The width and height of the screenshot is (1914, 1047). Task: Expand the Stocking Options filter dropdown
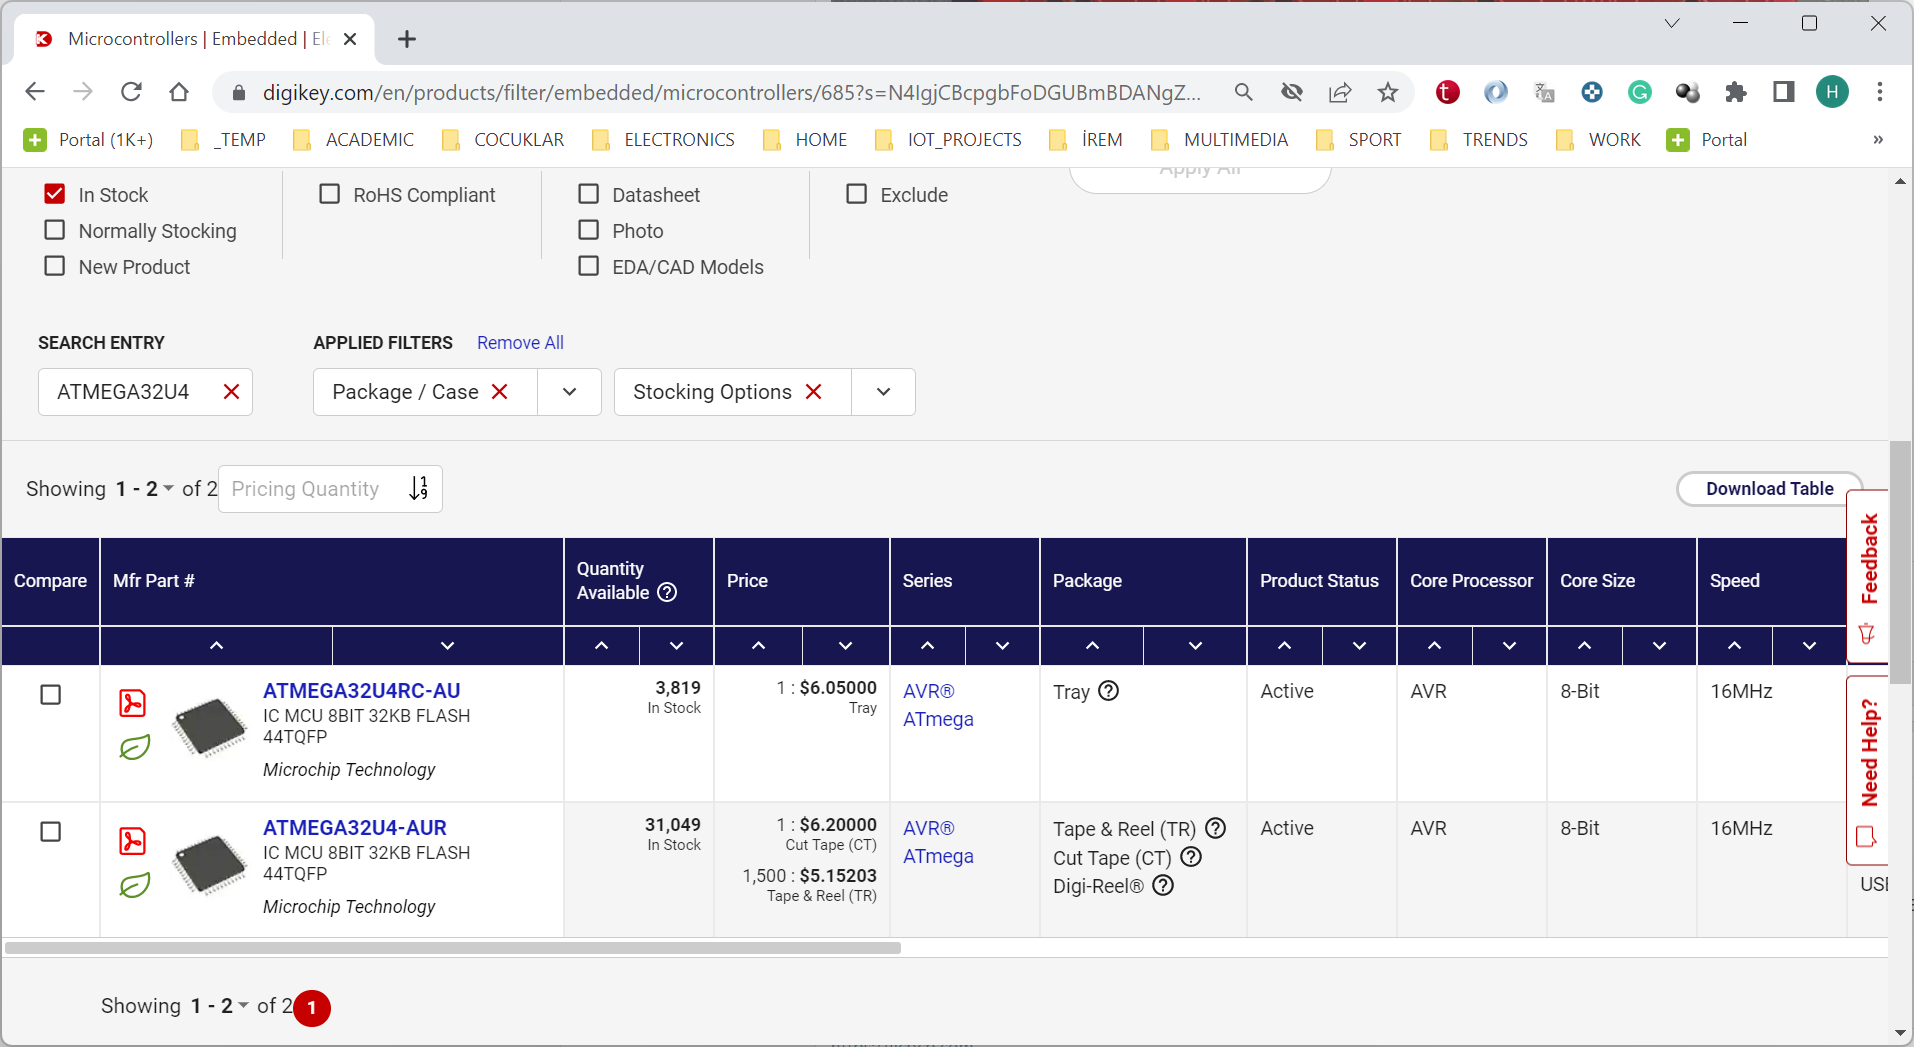[x=883, y=392]
